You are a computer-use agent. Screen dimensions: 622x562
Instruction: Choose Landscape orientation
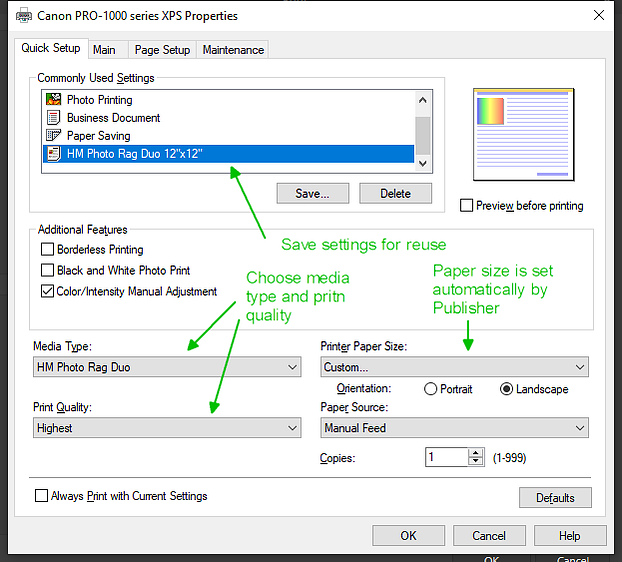pos(507,389)
